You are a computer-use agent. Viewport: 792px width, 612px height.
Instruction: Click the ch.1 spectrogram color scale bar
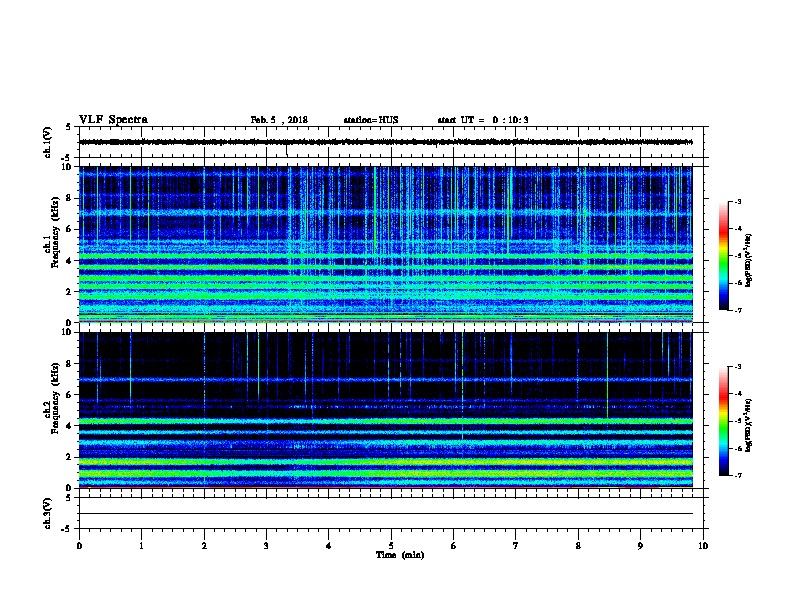click(x=724, y=256)
